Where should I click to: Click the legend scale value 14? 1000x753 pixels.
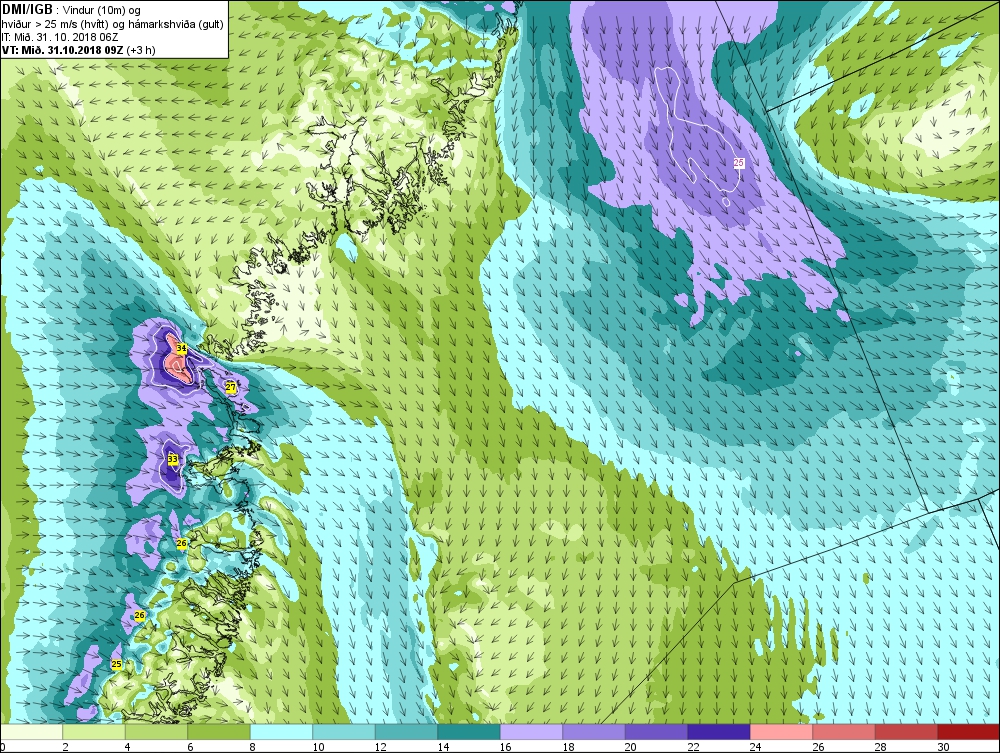443,747
